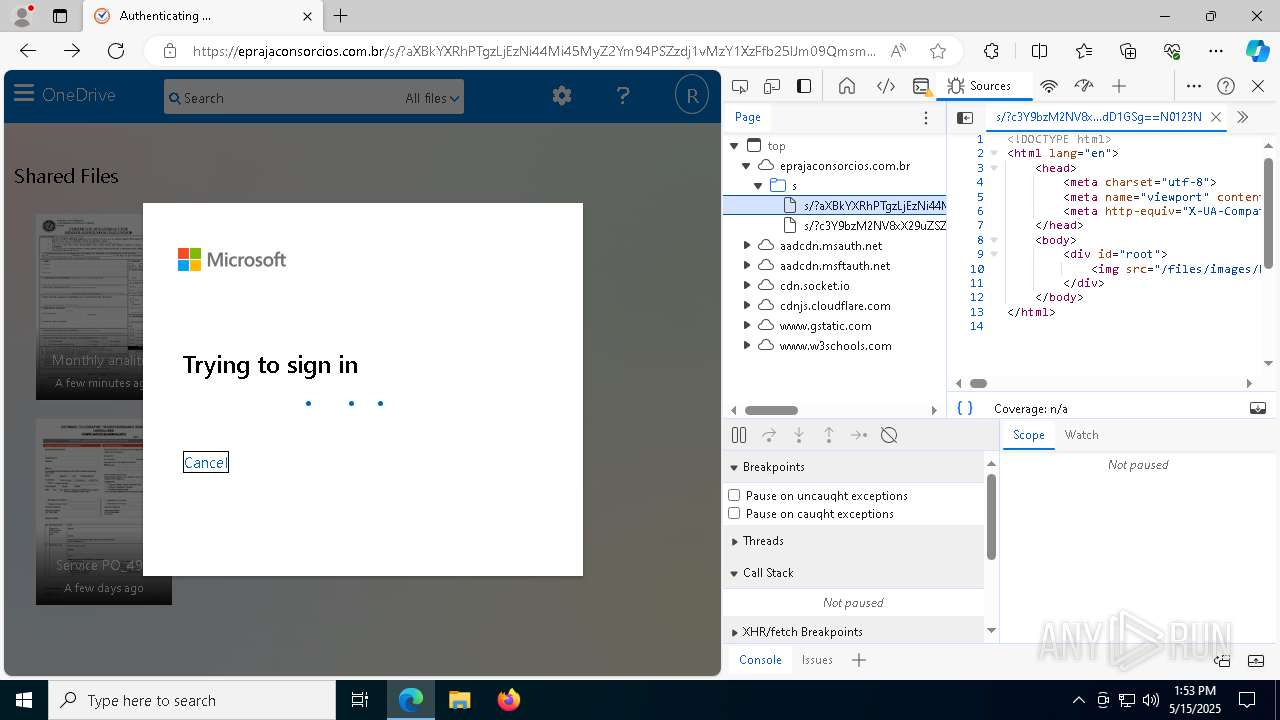Switch to the Watch tab
The width and height of the screenshot is (1280, 720).
click(1081, 435)
